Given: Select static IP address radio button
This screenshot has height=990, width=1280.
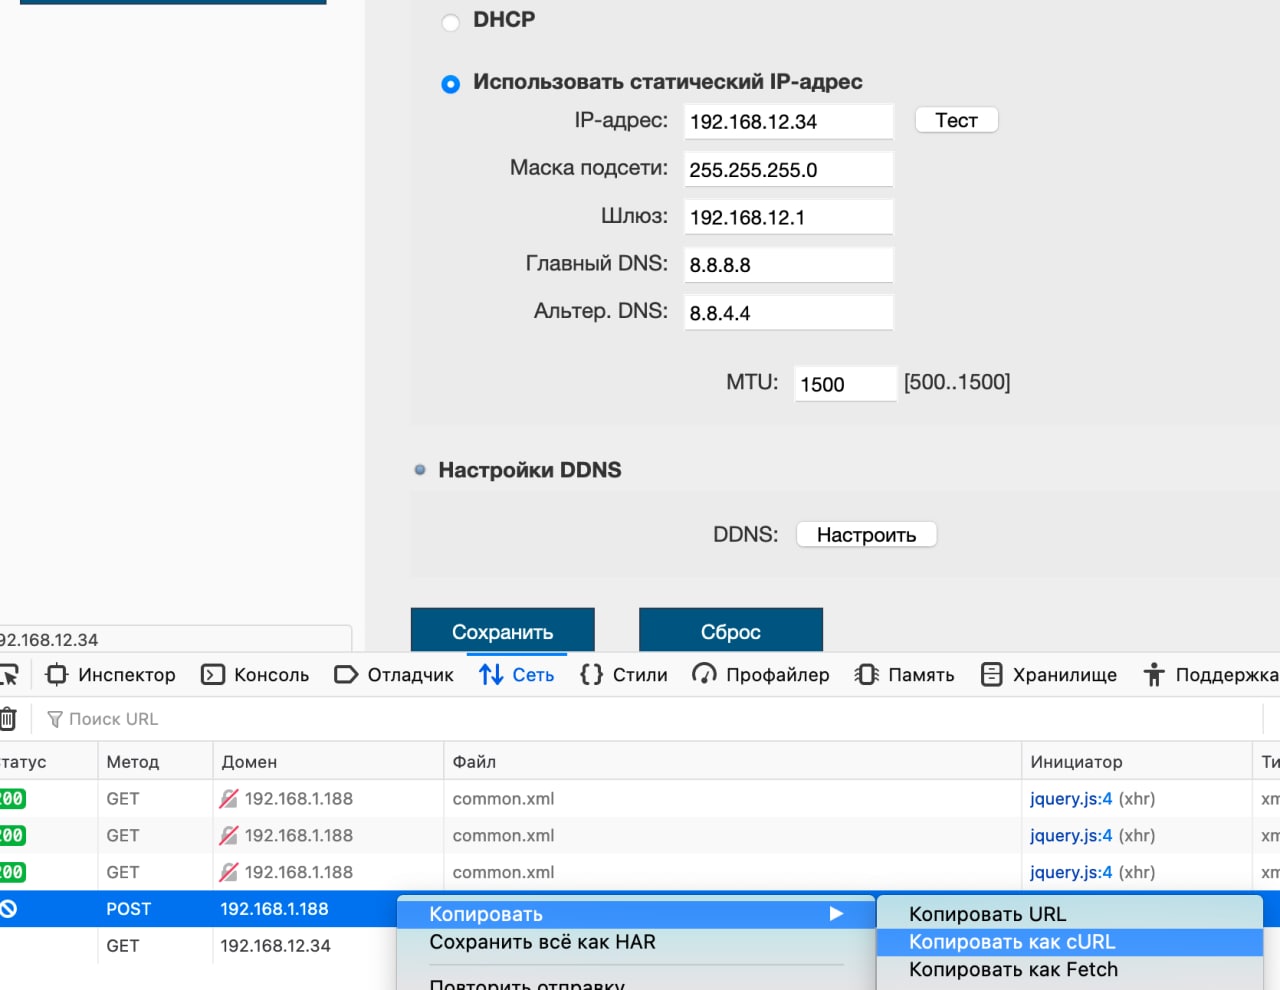Looking at the screenshot, I should 451,84.
